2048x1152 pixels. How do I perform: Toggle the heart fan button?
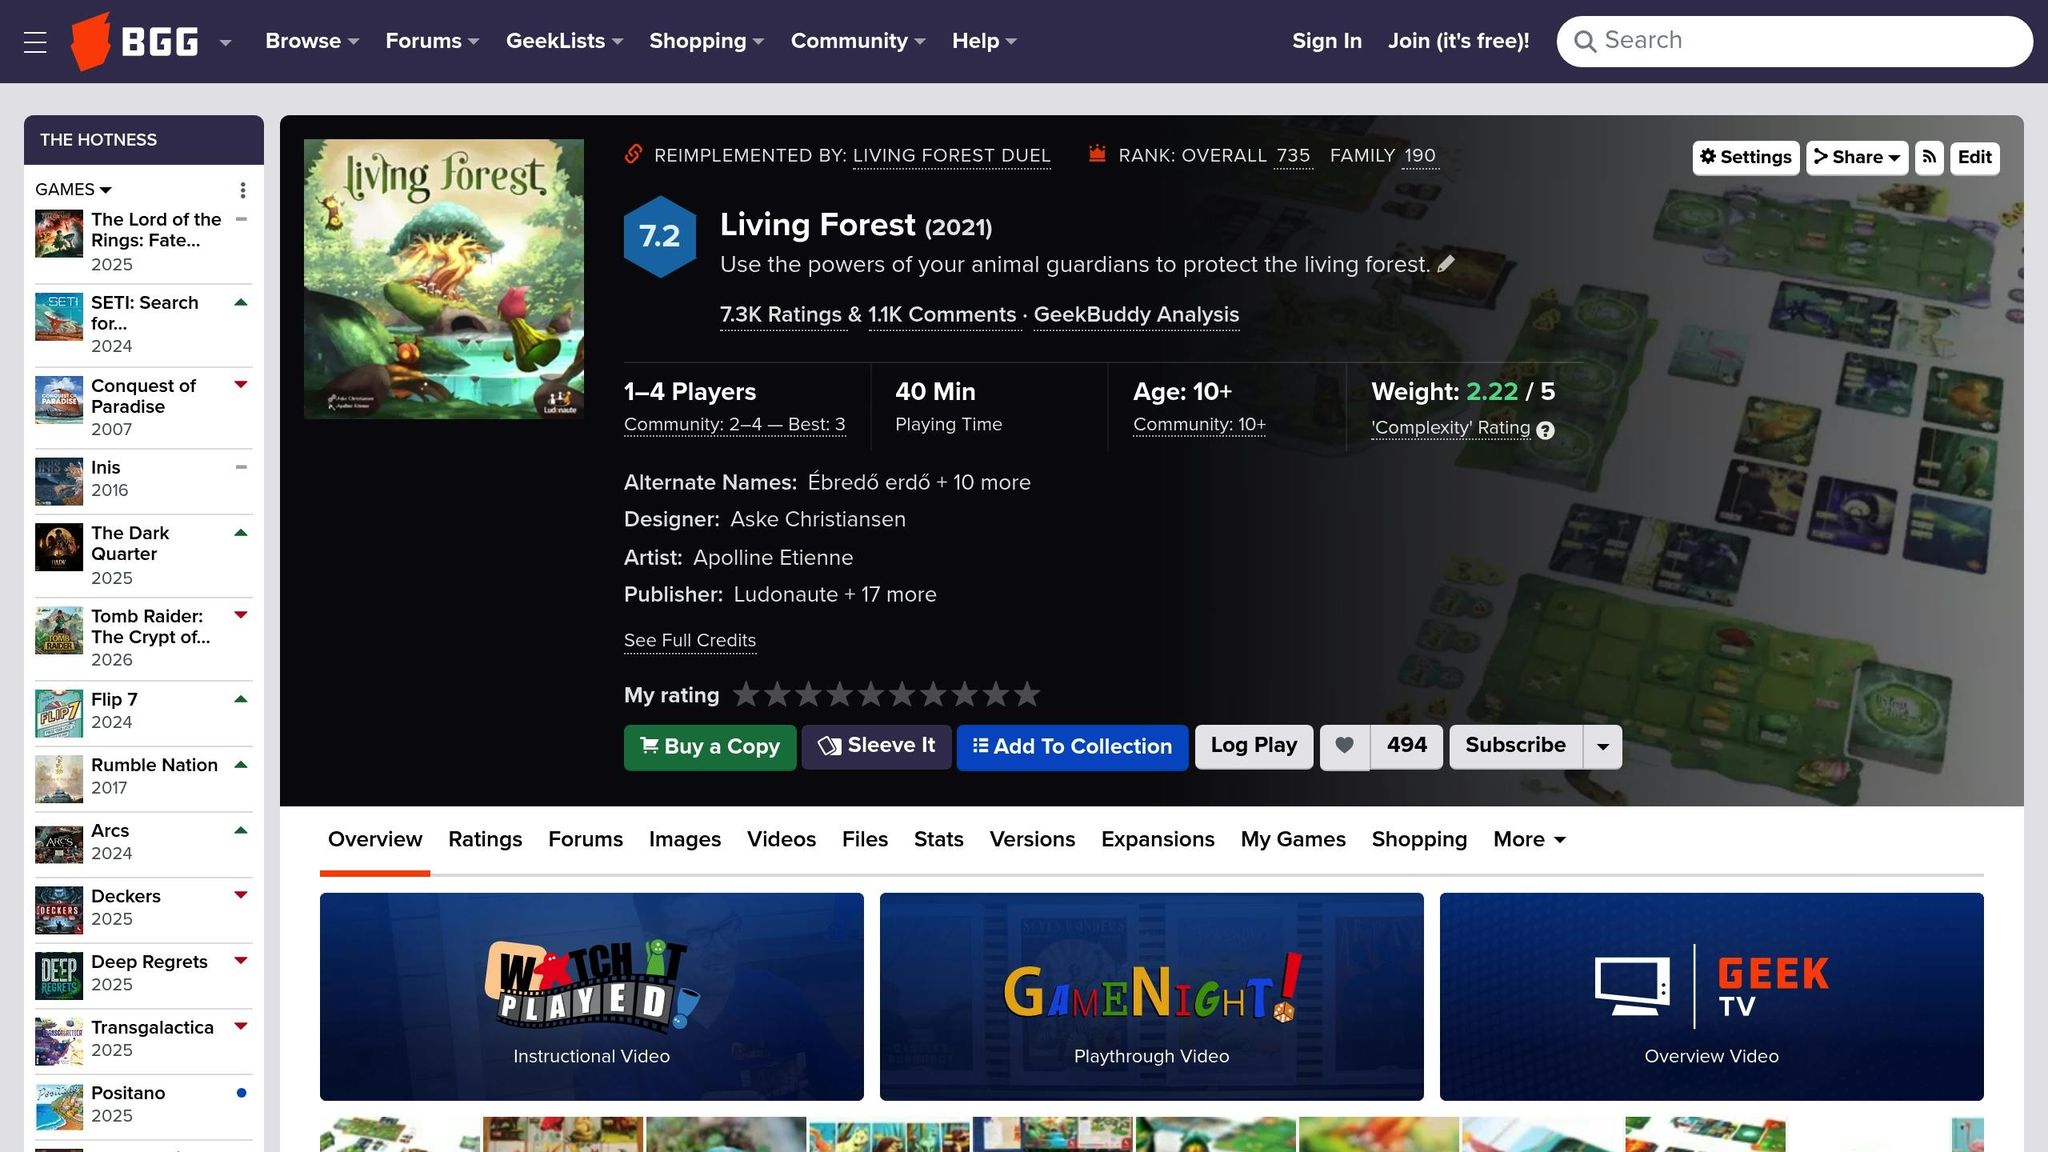(x=1345, y=746)
